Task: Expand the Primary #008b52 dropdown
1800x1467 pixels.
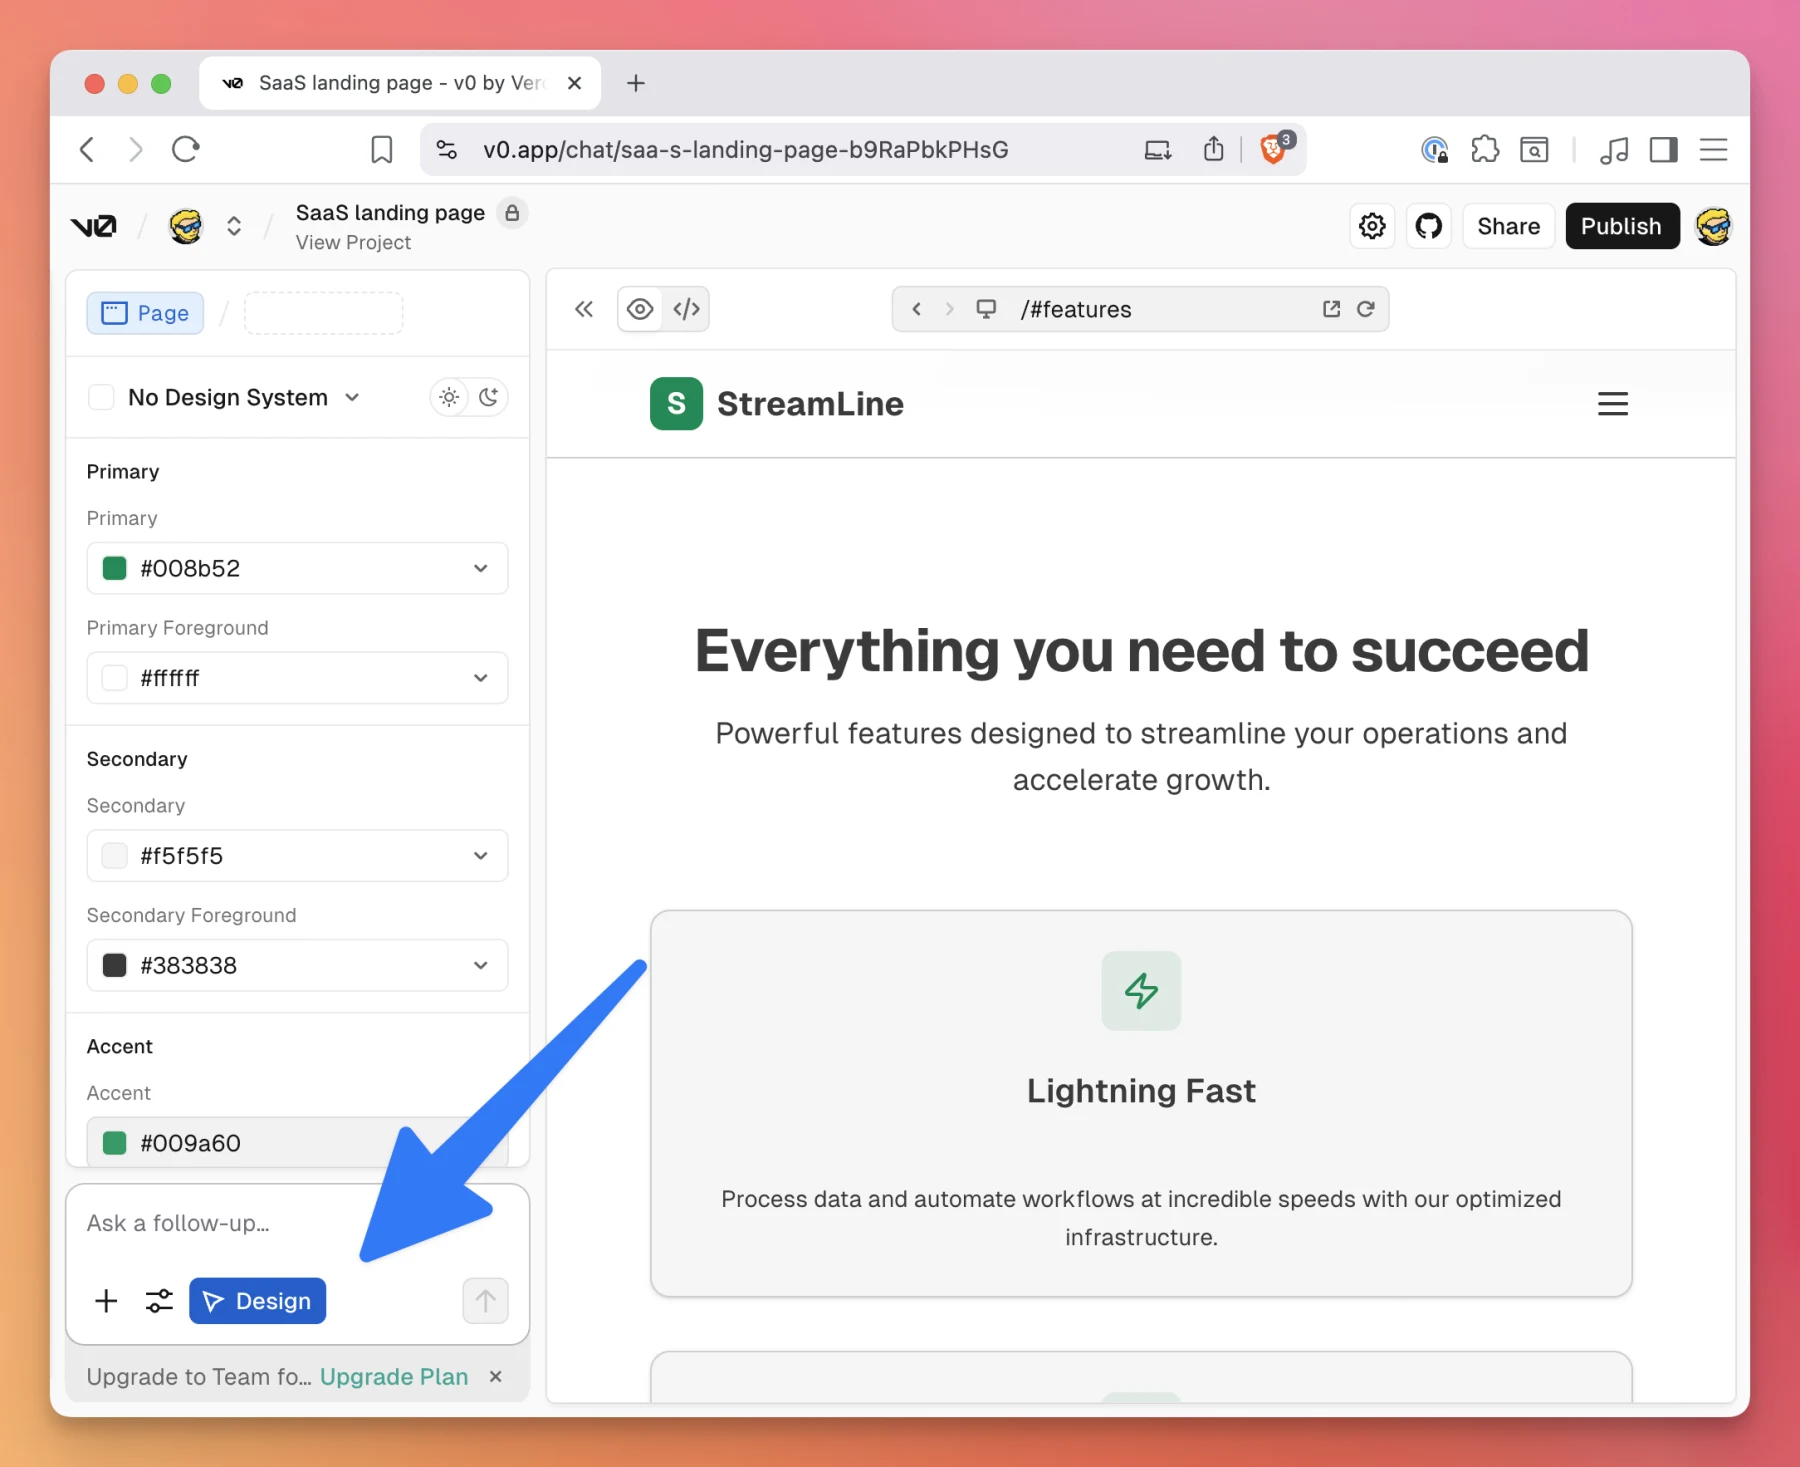Action: click(x=480, y=568)
